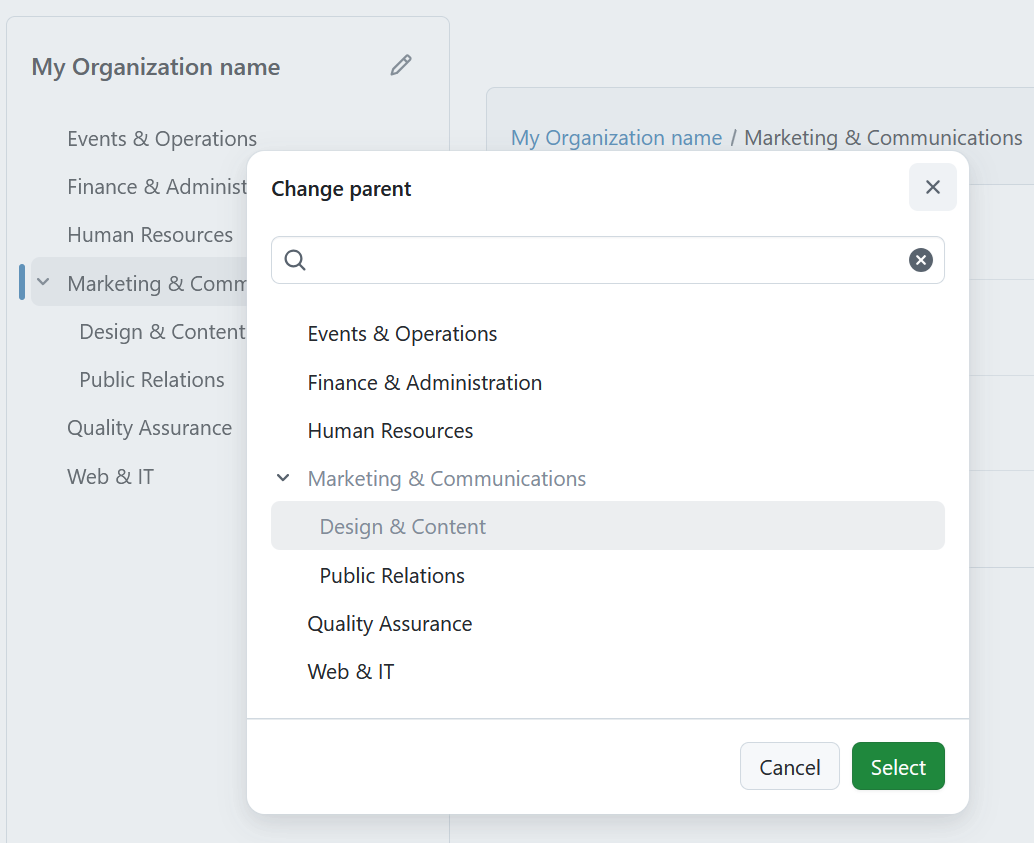Click the pencil edit icon beside organization name
1034x843 pixels.
tap(401, 65)
